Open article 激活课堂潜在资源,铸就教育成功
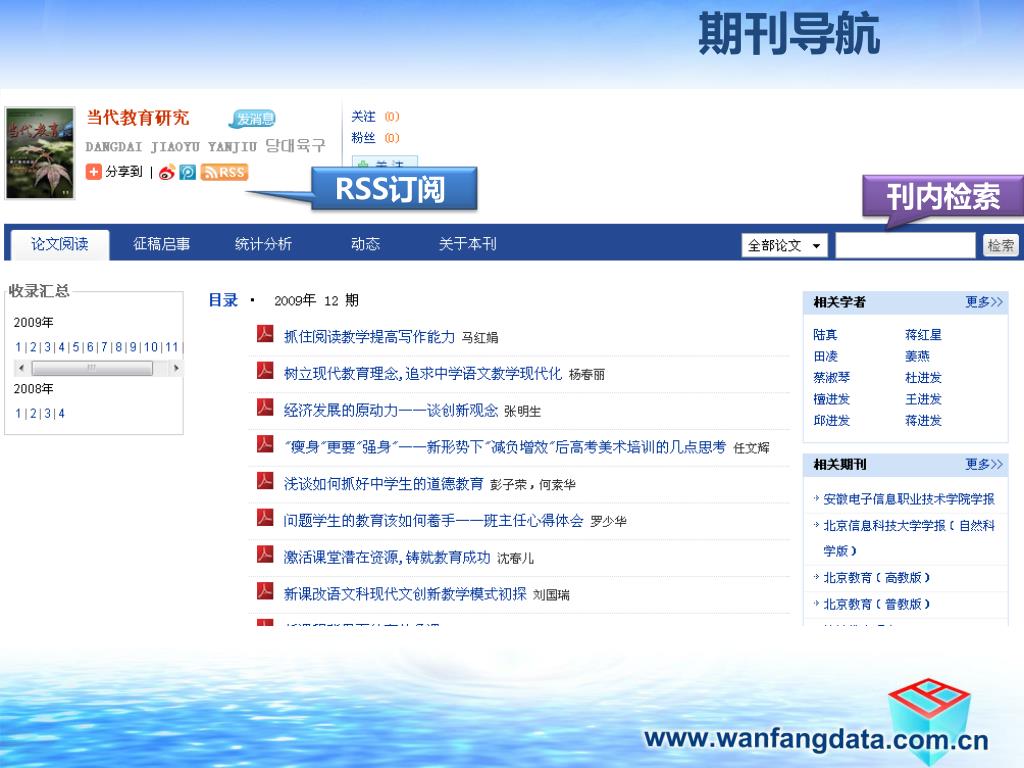The height and width of the screenshot is (768, 1024). click(x=387, y=557)
